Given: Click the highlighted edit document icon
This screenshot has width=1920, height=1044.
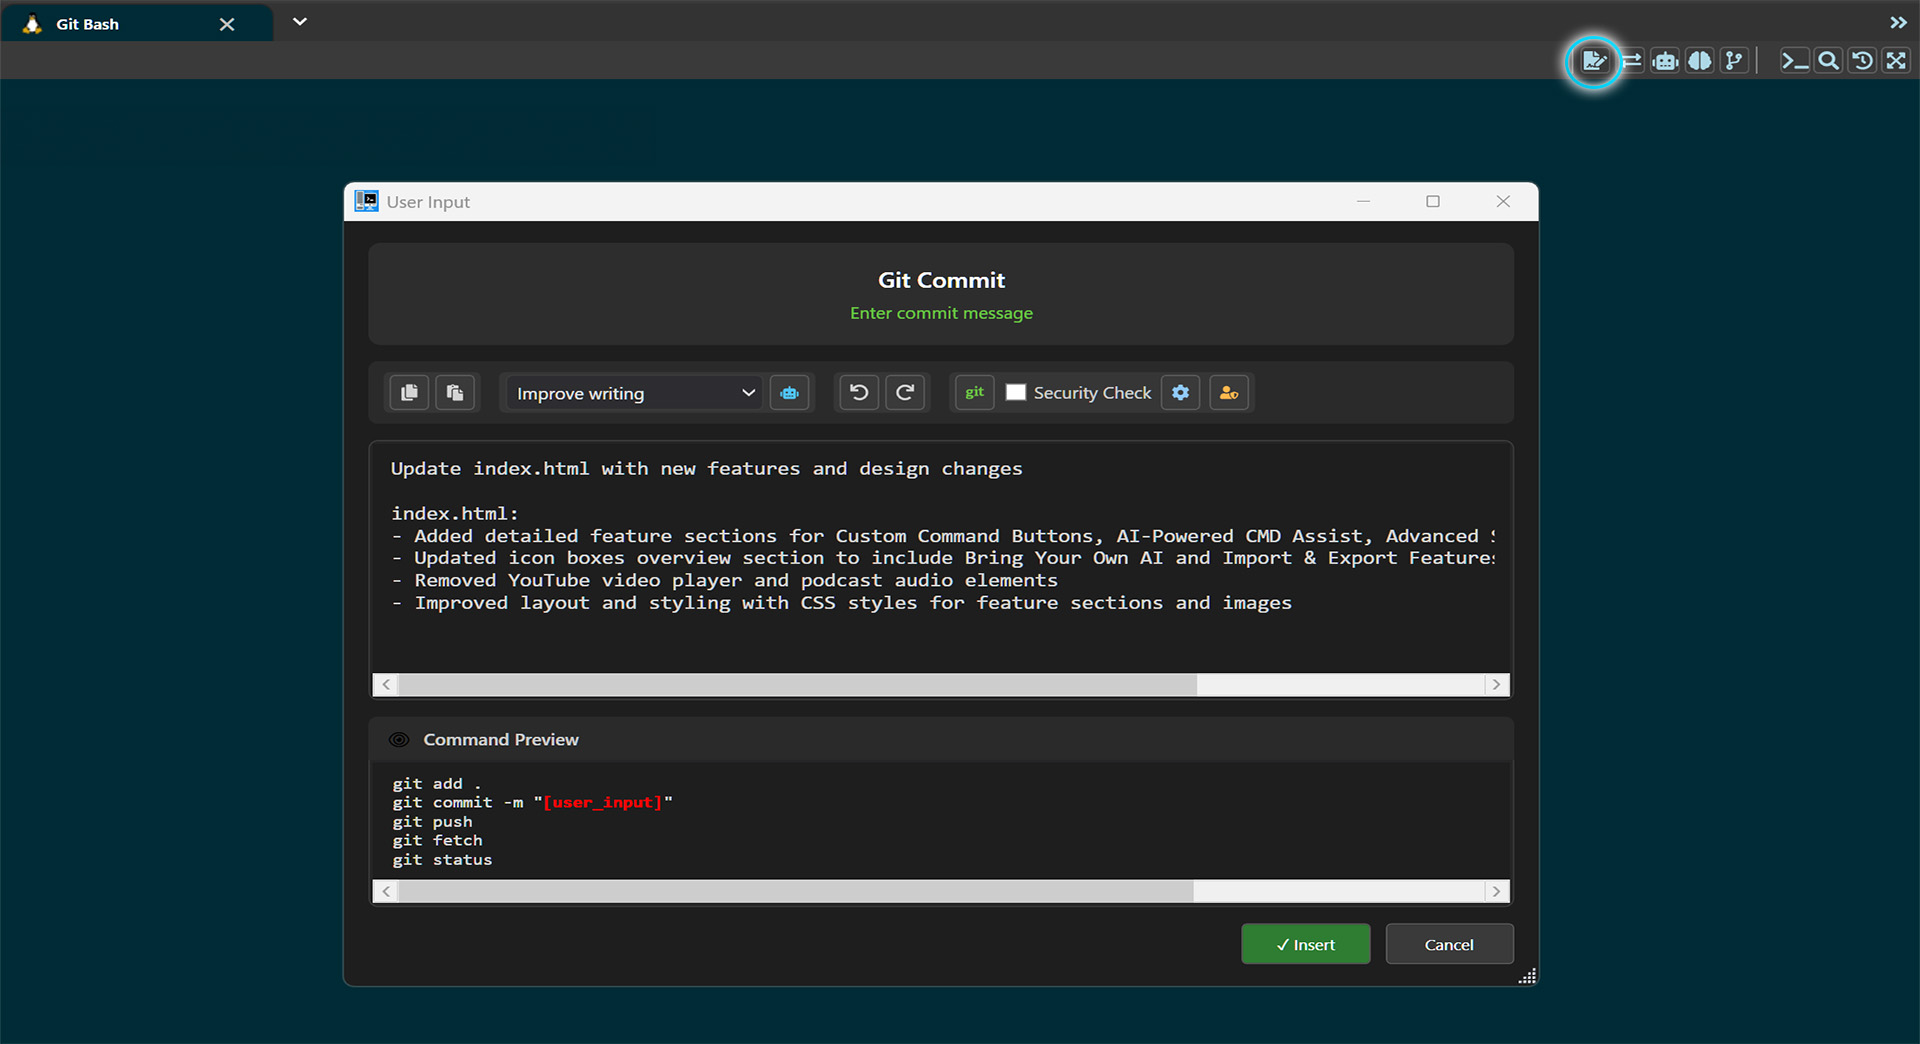Looking at the screenshot, I should point(1594,60).
